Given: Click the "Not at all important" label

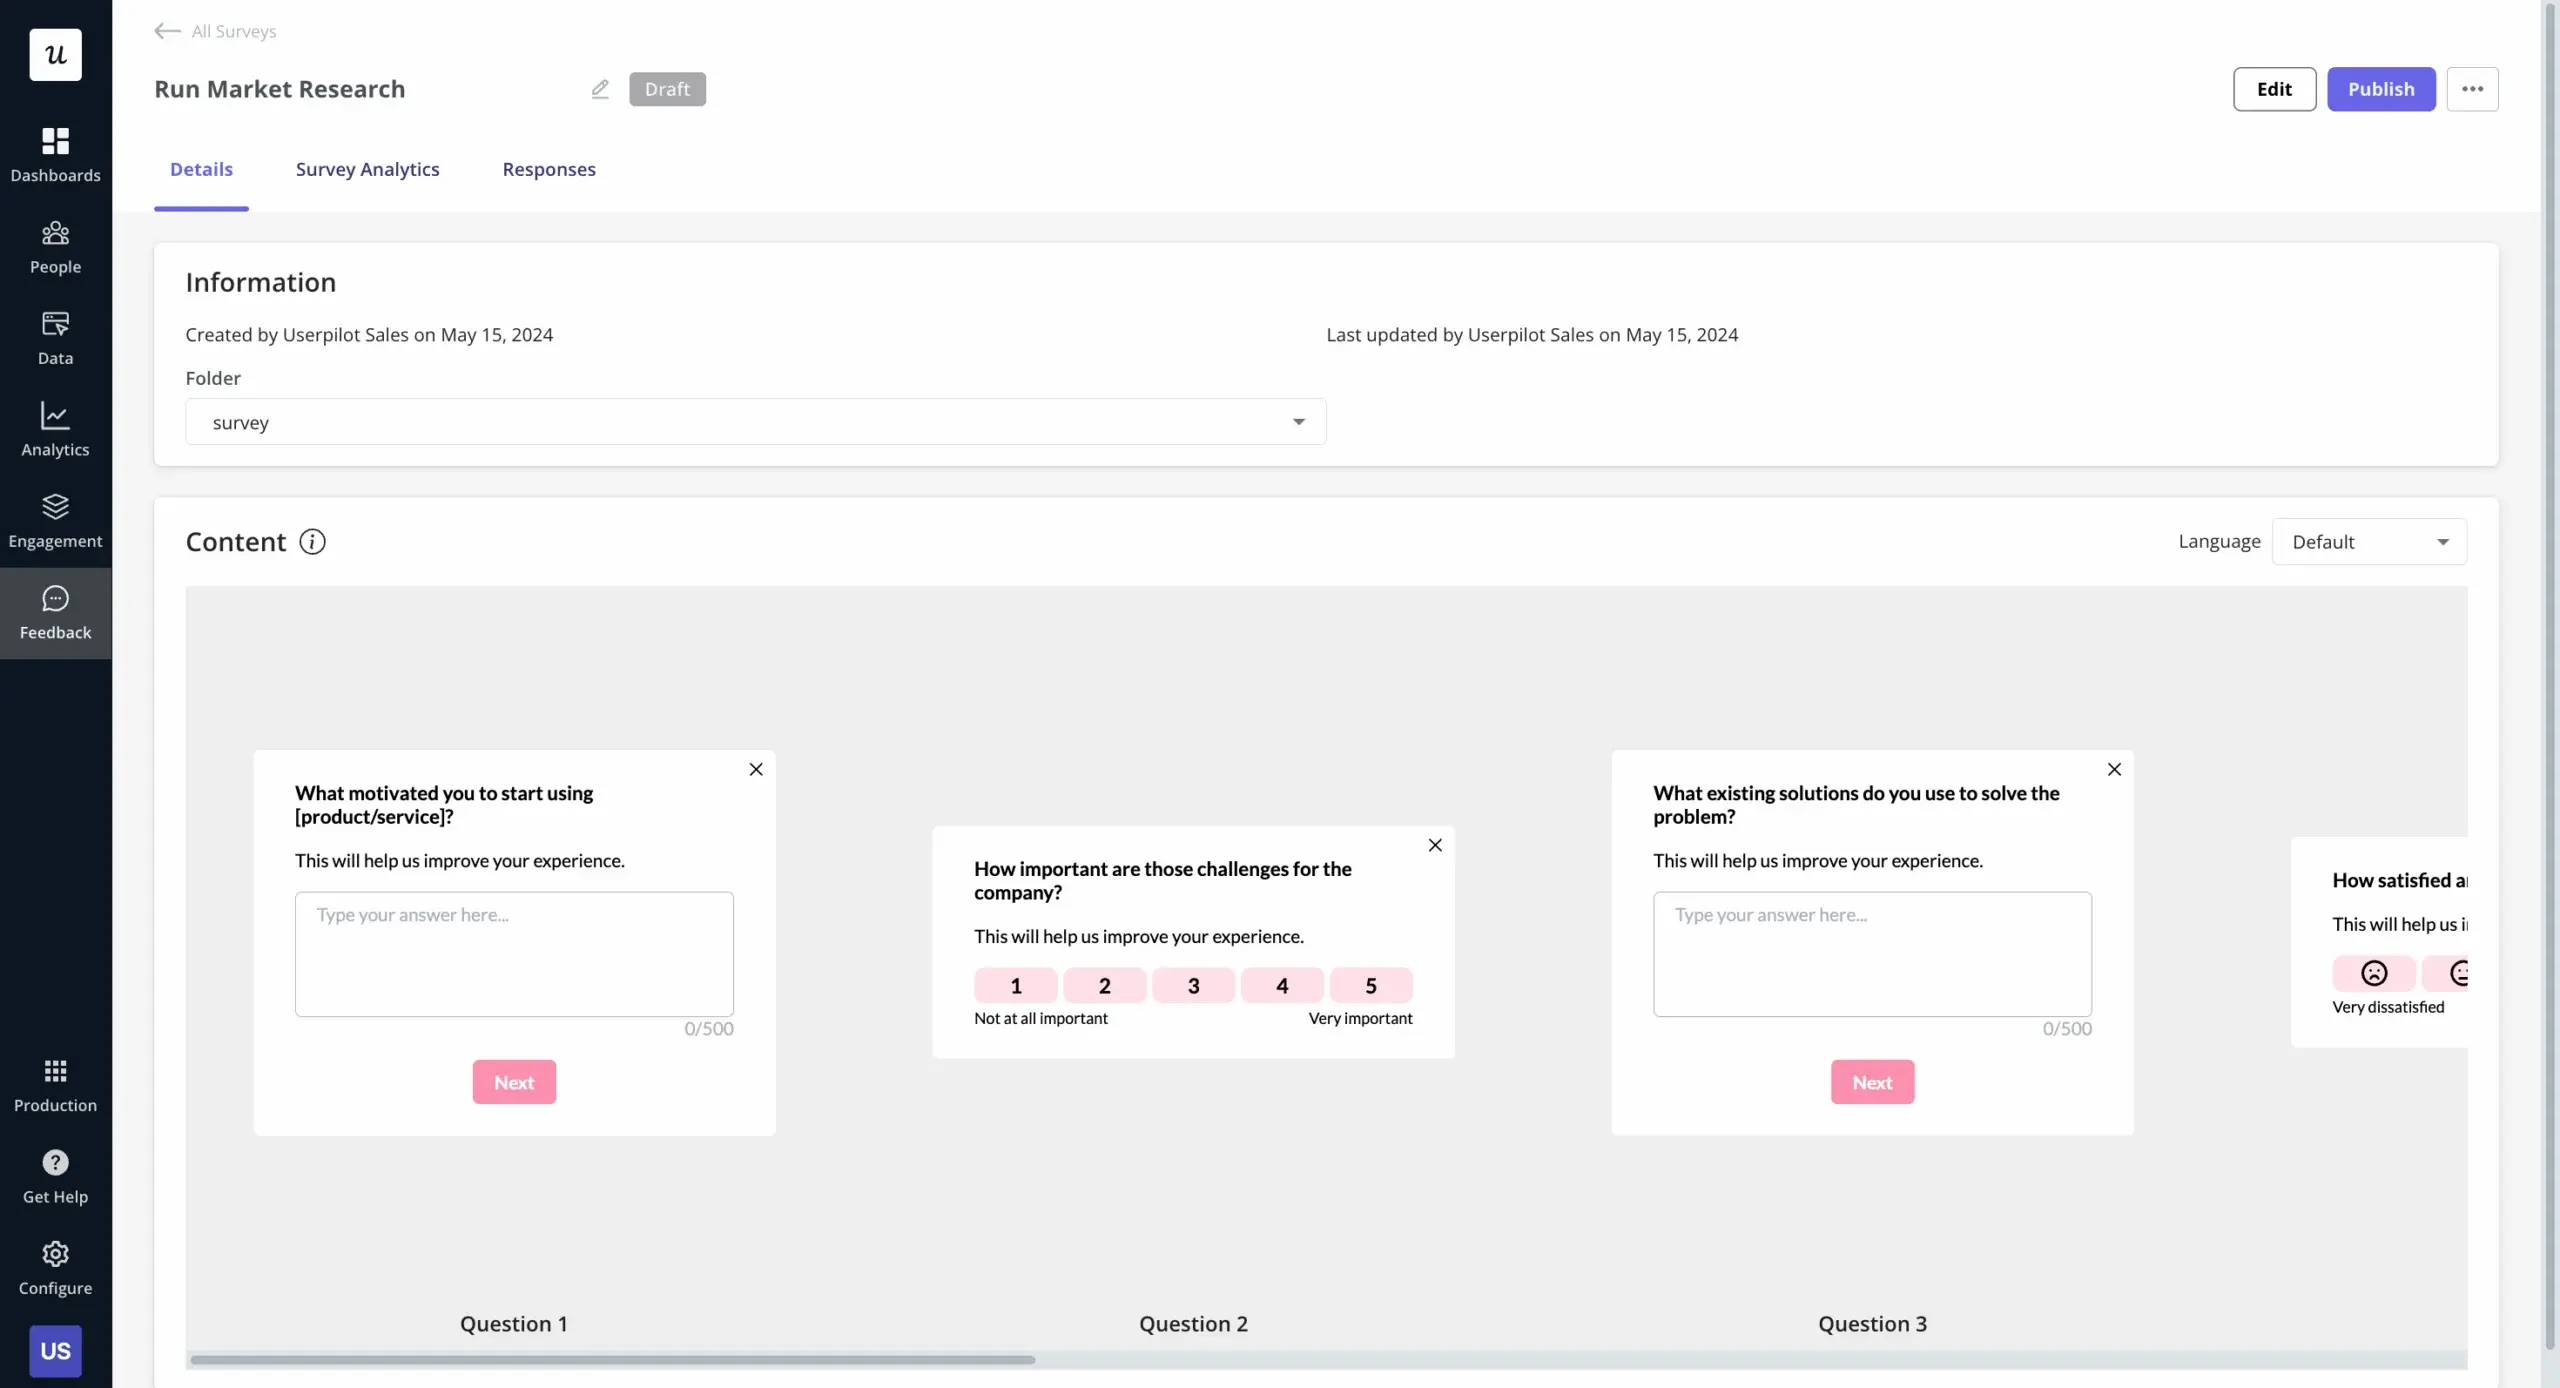Looking at the screenshot, I should coord(1041,1018).
